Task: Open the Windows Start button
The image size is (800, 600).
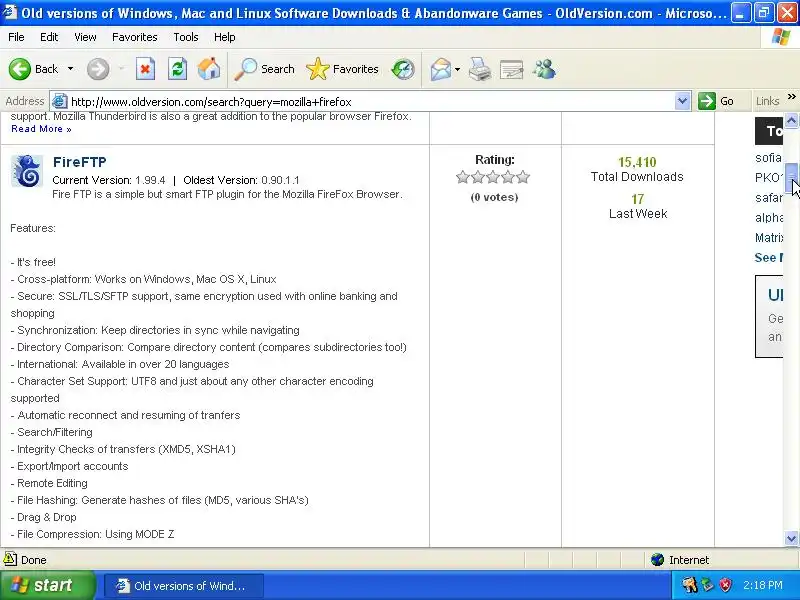Action: click(x=47, y=585)
